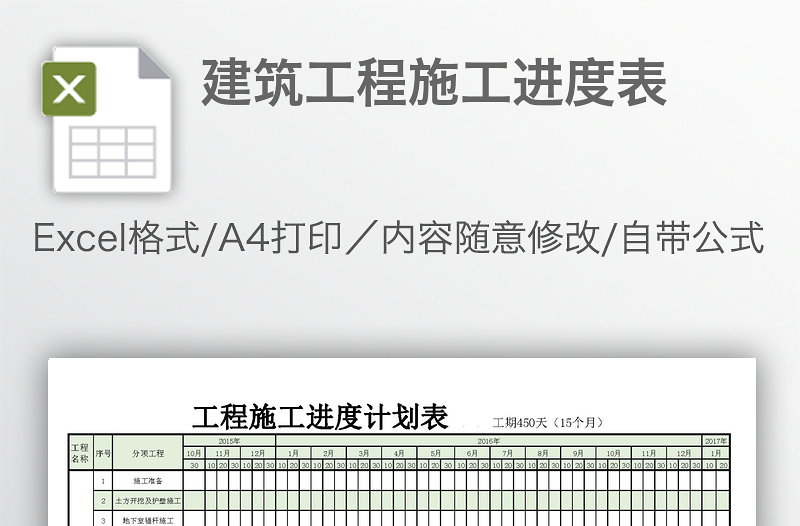Select the 2015年 year header cell
The image size is (800, 526).
point(230,441)
